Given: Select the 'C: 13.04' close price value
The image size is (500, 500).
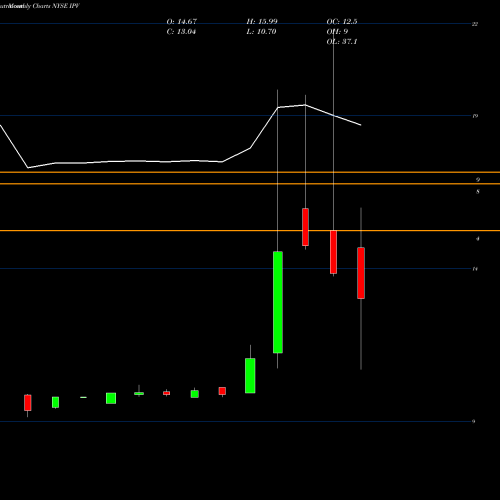Looking at the screenshot, I should pos(181,32).
